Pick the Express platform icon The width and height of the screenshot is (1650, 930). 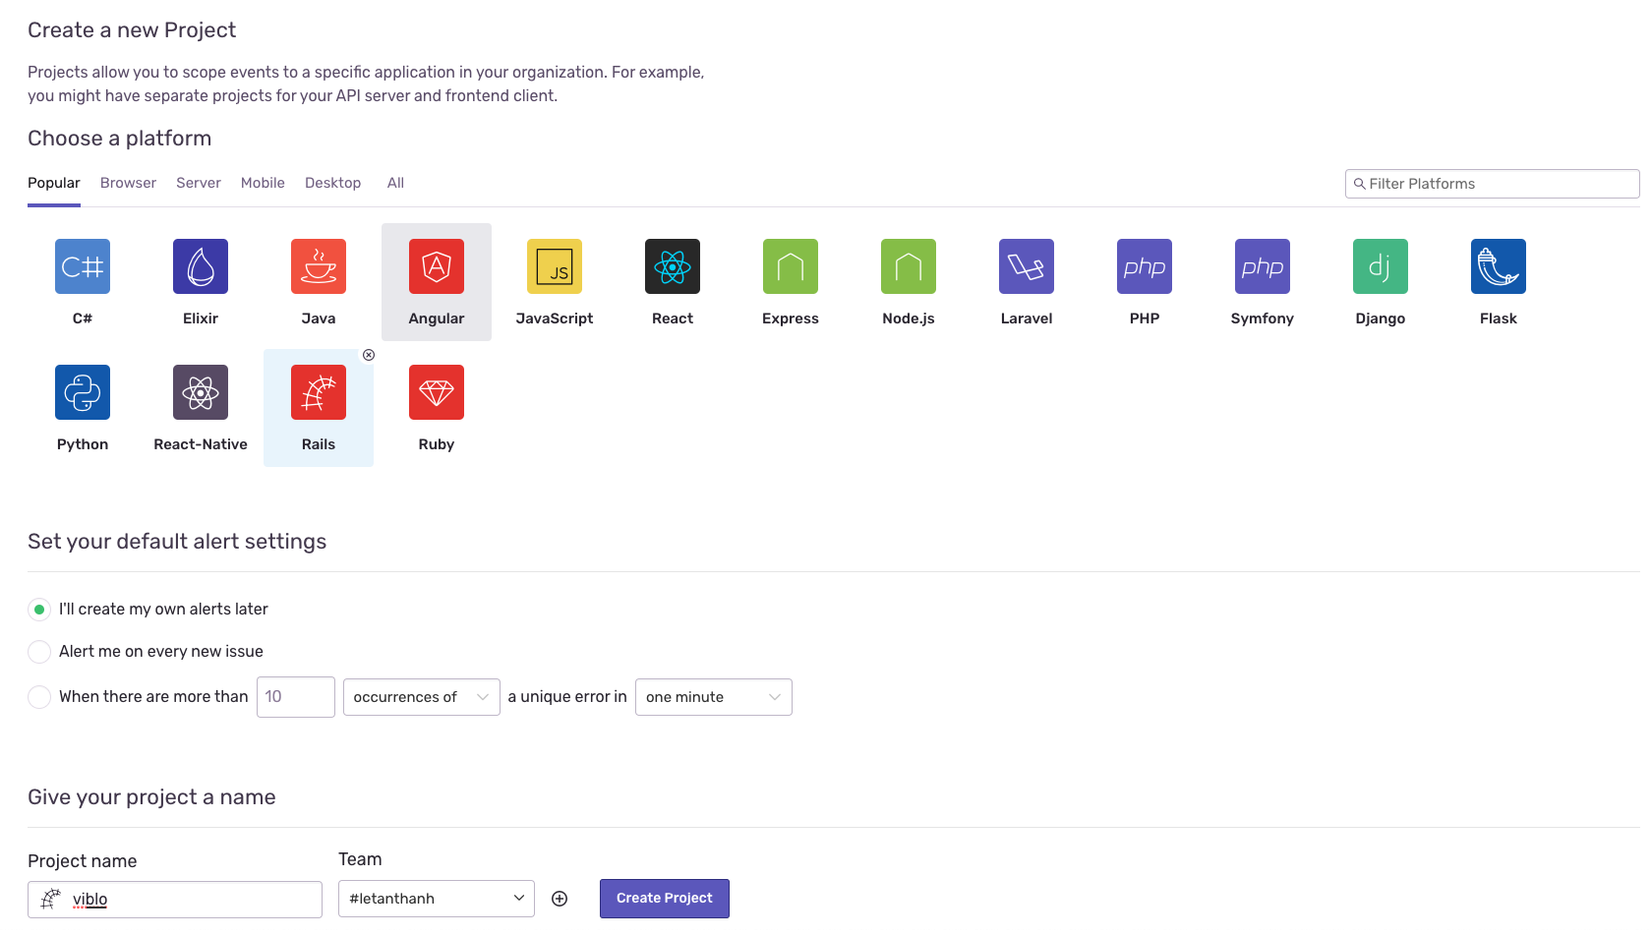(x=790, y=267)
